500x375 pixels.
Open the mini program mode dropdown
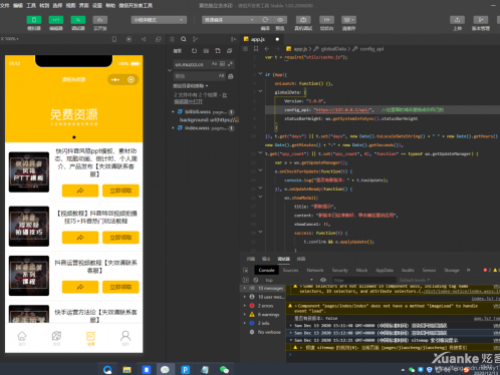pyautogui.click(x=159, y=20)
